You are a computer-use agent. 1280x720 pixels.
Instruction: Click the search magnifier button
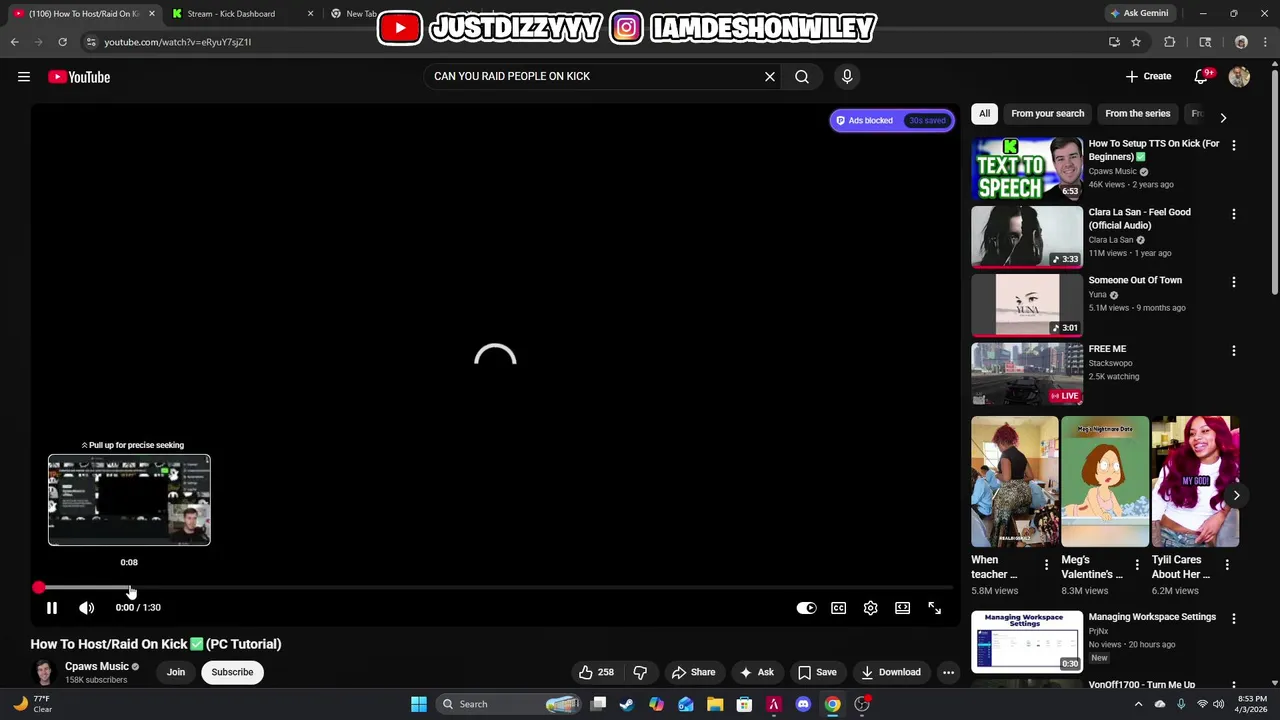[802, 76]
